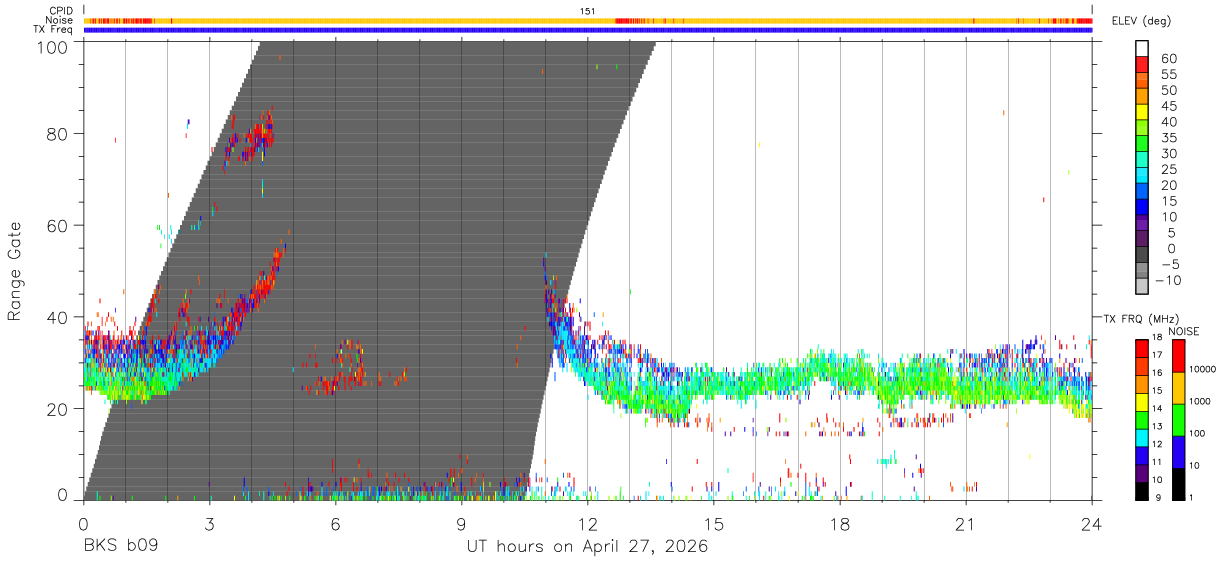Select the 13 MHz frequency label
This screenshot has height=567, width=1228.
click(1156, 428)
